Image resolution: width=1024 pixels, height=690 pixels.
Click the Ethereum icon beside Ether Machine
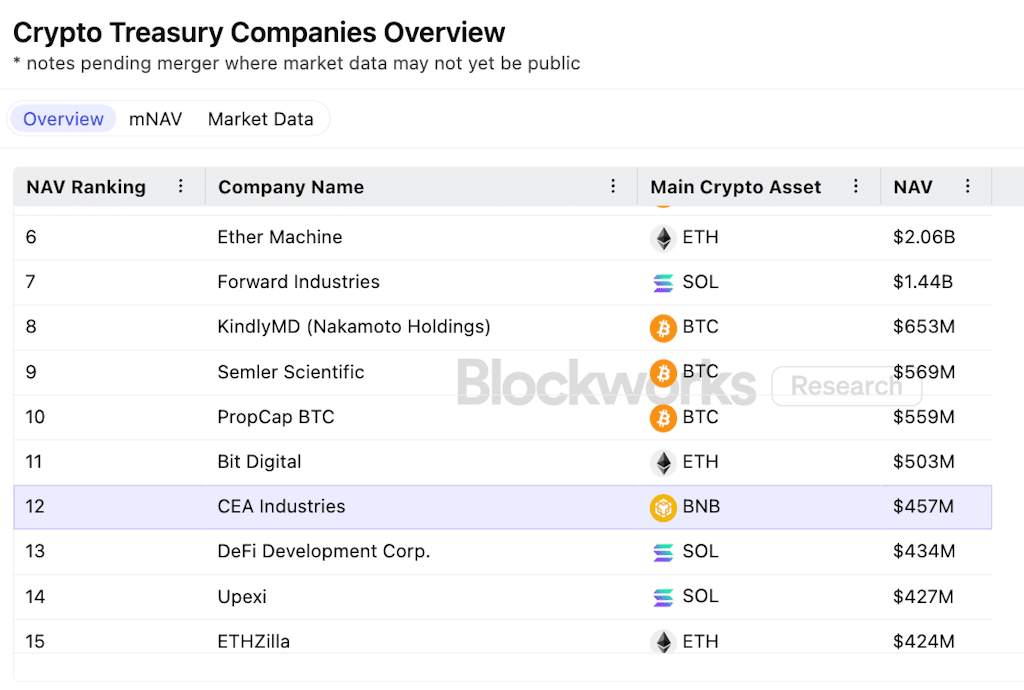click(662, 238)
